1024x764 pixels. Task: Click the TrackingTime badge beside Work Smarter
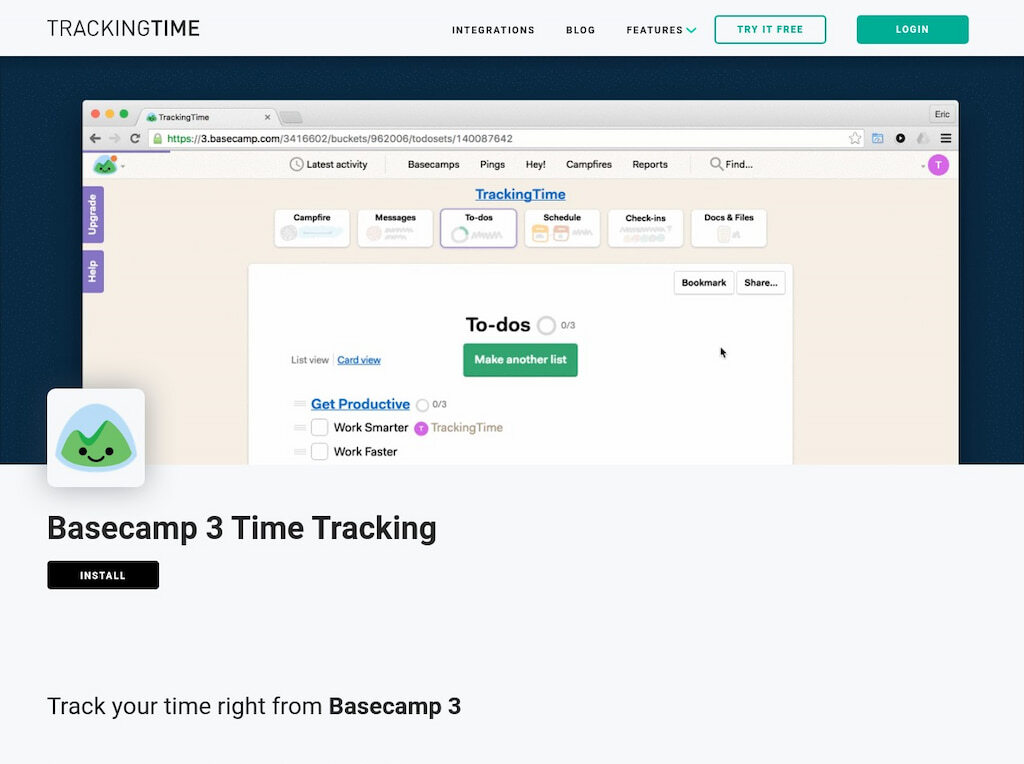(x=459, y=428)
